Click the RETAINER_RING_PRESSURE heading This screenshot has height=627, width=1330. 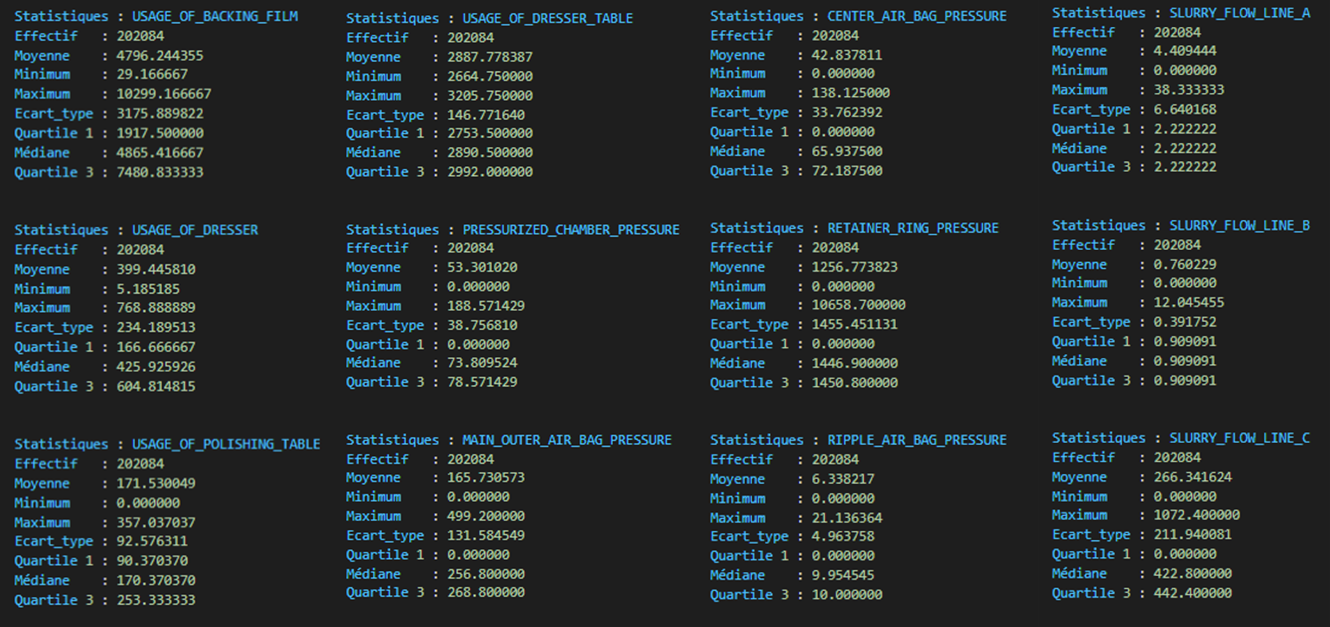(912, 228)
